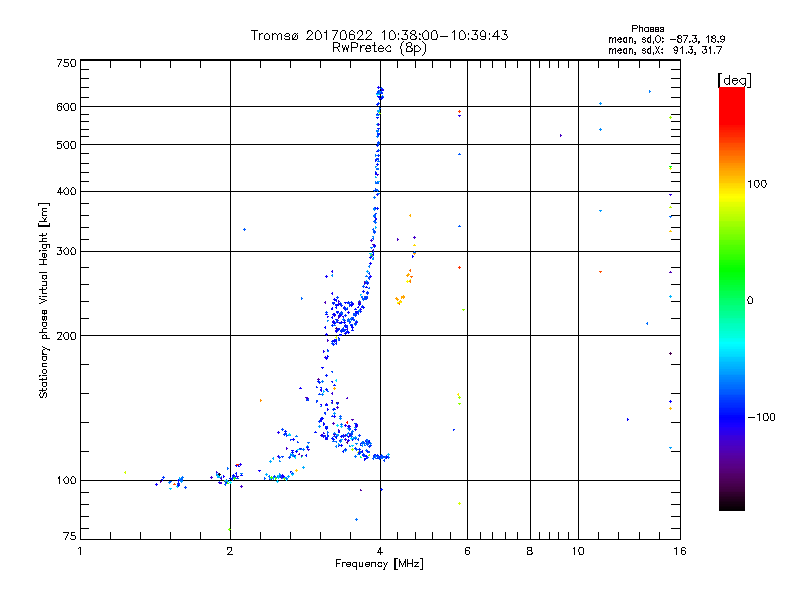800x600 pixels.
Task: Click the colorbar tick label '100'
Action: 757,184
